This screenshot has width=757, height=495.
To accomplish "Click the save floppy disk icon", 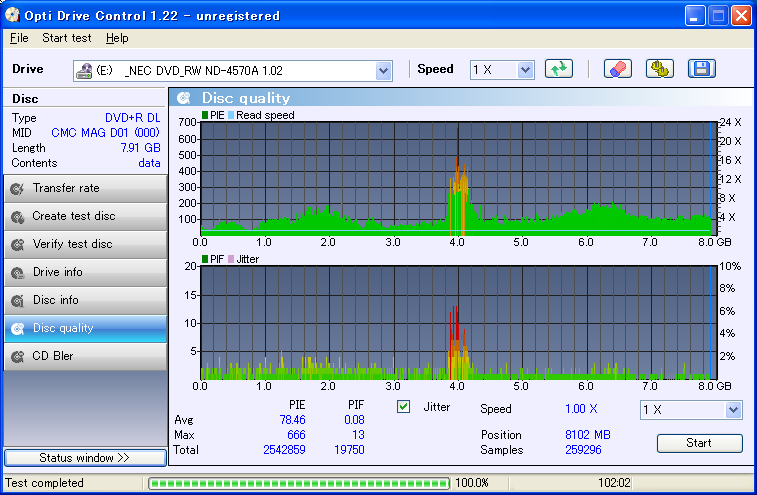I will (x=701, y=69).
